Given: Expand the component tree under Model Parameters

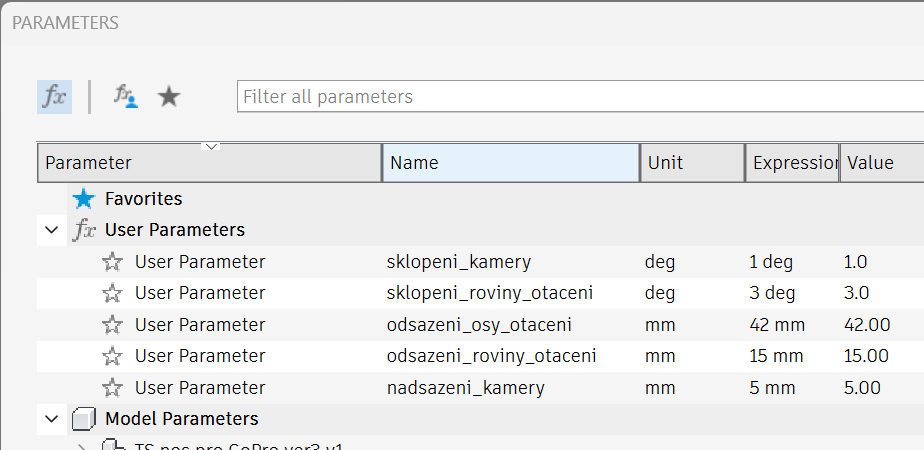Looking at the screenshot, I should (x=84, y=445).
